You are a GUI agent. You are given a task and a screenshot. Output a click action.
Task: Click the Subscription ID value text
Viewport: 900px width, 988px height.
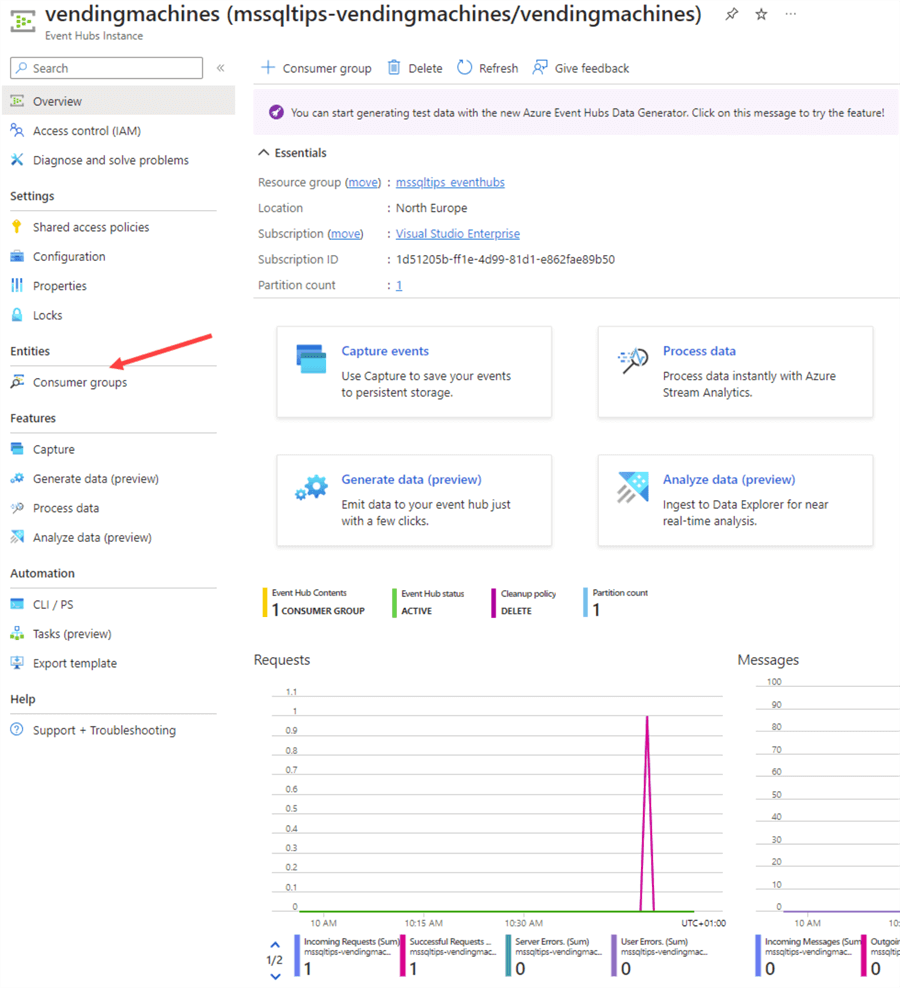(x=505, y=260)
